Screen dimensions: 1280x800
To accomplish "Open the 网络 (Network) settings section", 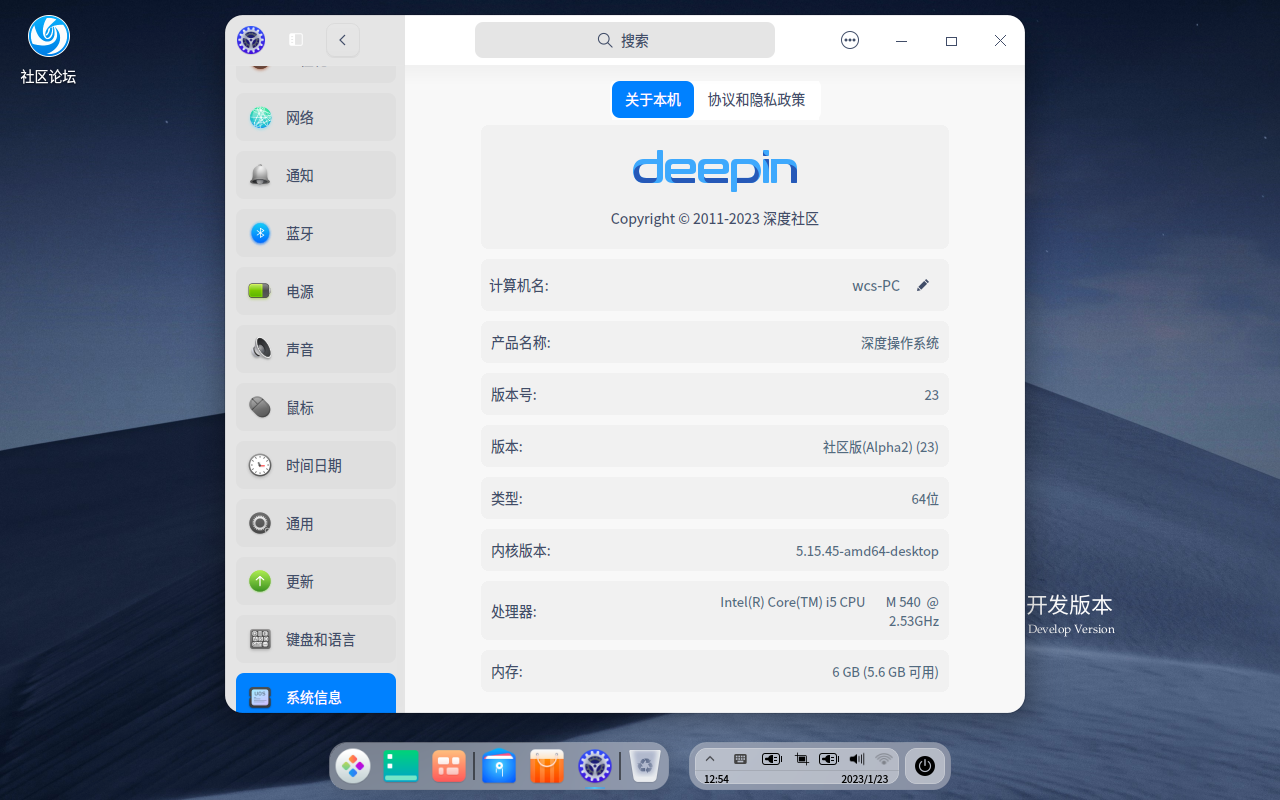I will point(315,117).
